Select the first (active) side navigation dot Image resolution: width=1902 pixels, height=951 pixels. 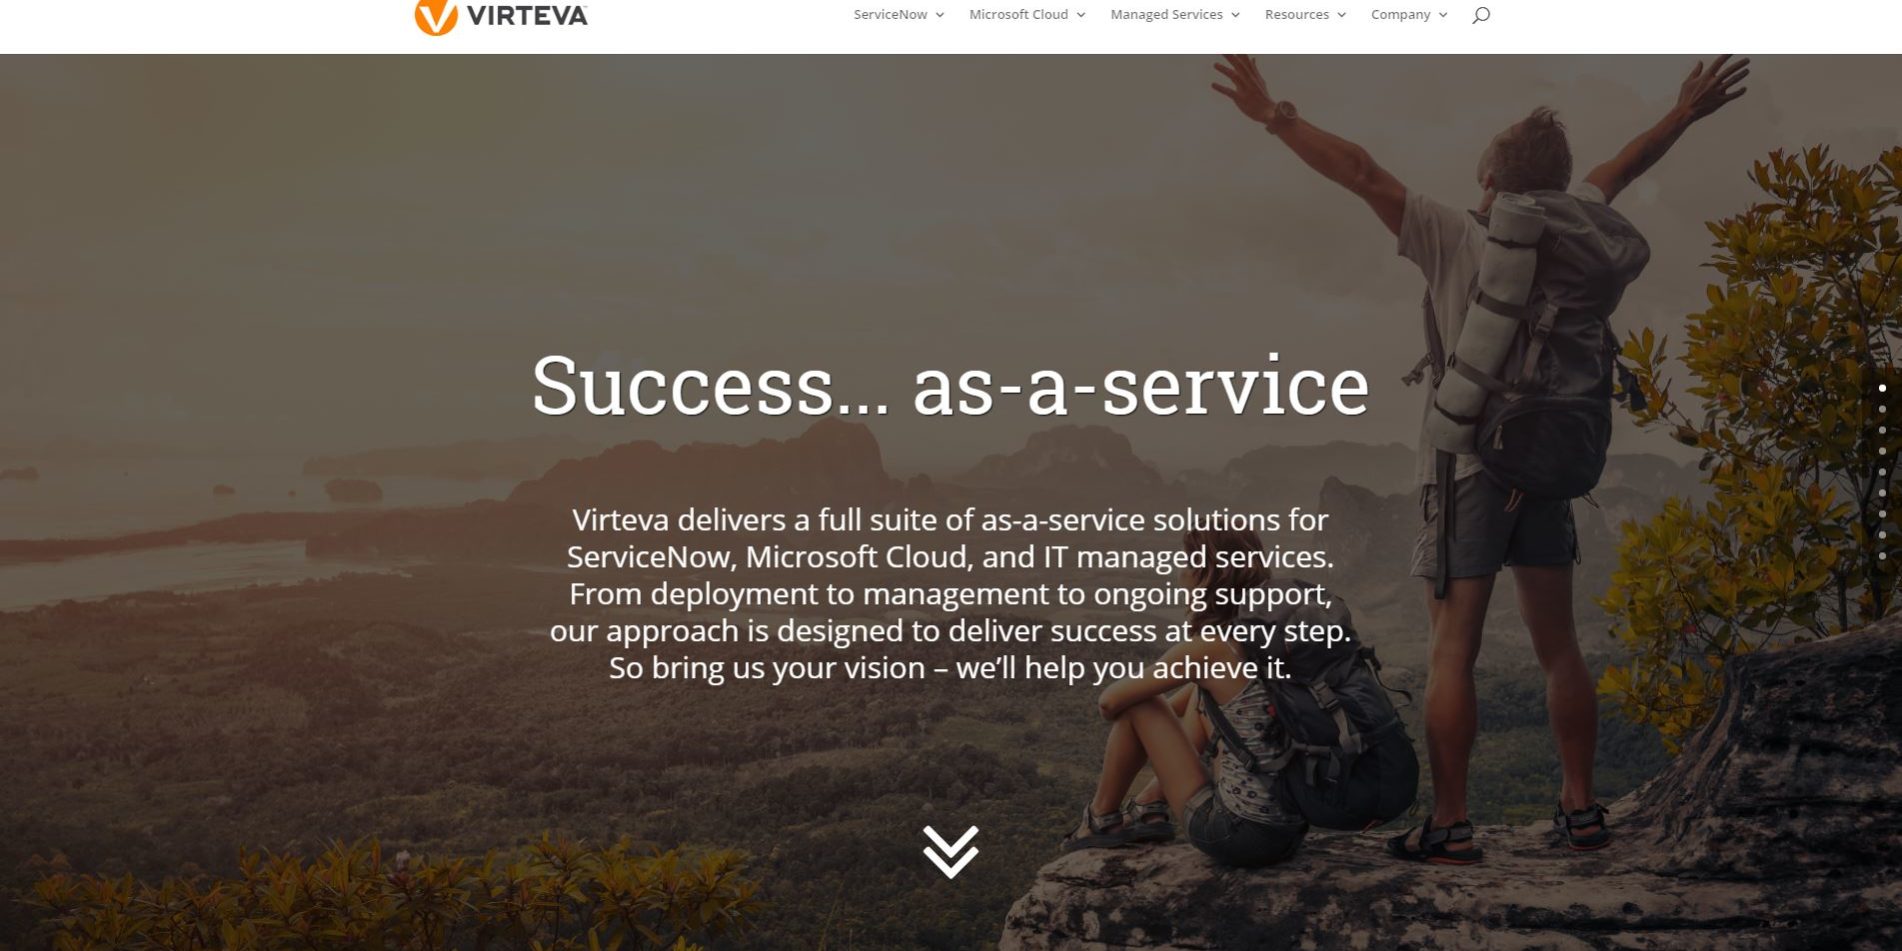[1882, 388]
